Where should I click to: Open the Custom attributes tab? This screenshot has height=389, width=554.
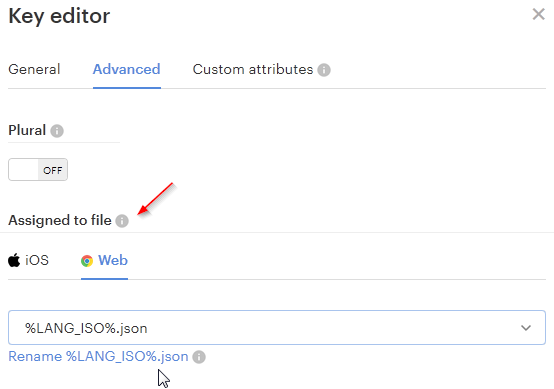tap(253, 69)
